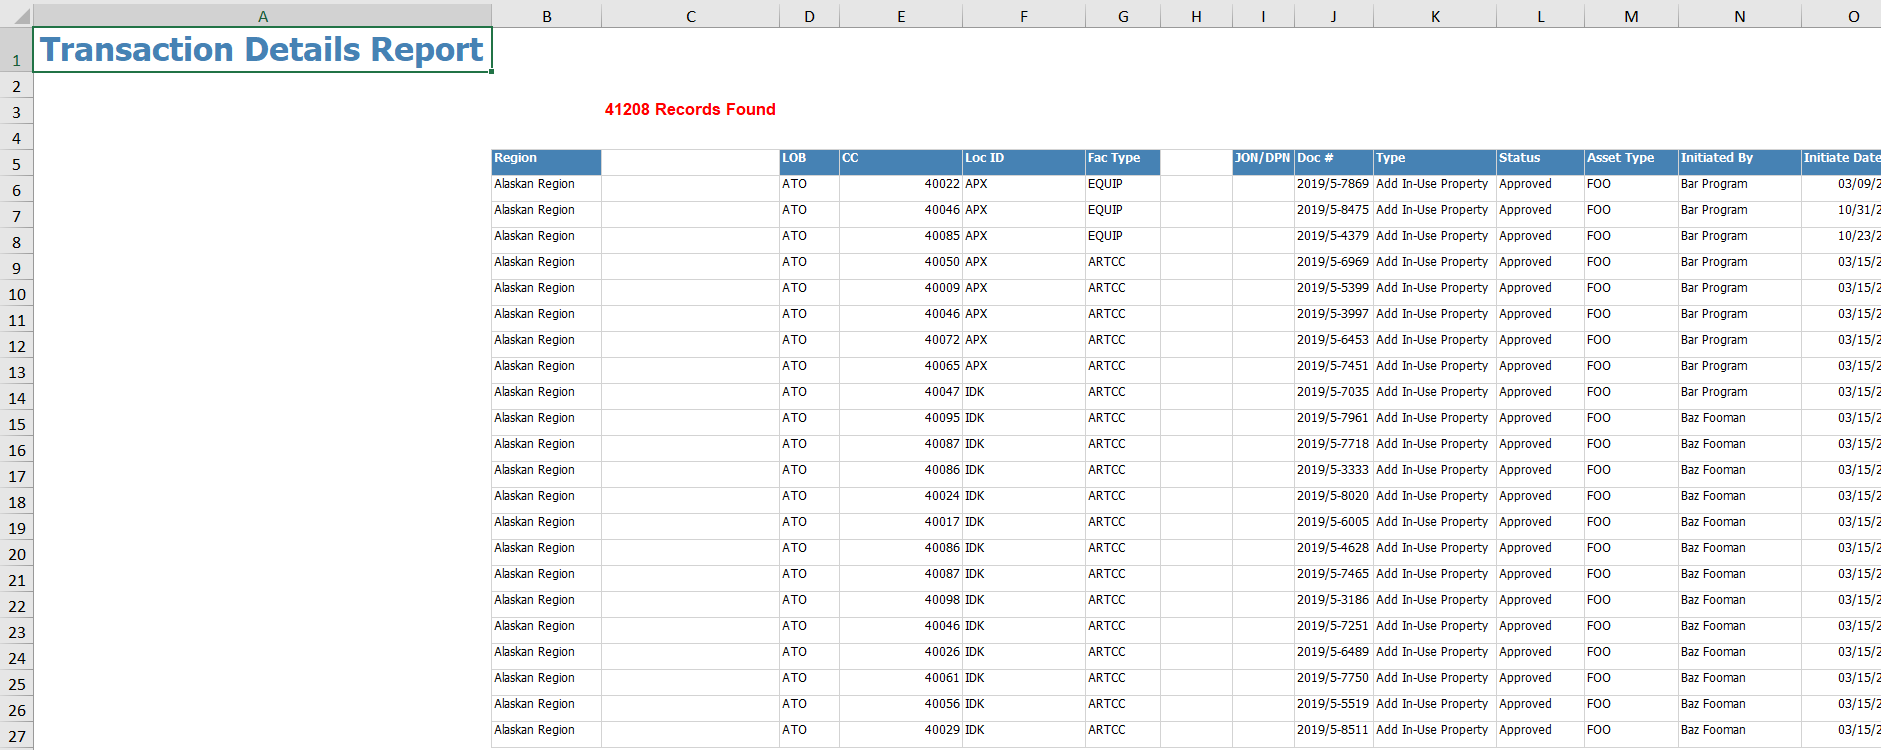This screenshot has width=1881, height=750.
Task: Select CC value 40050 in row 9
Action: (x=901, y=266)
